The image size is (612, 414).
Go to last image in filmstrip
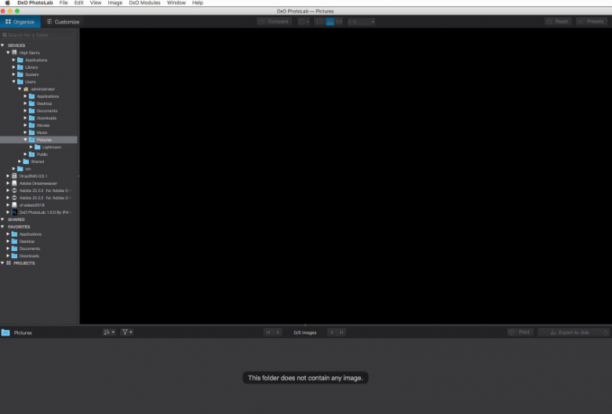(342, 332)
